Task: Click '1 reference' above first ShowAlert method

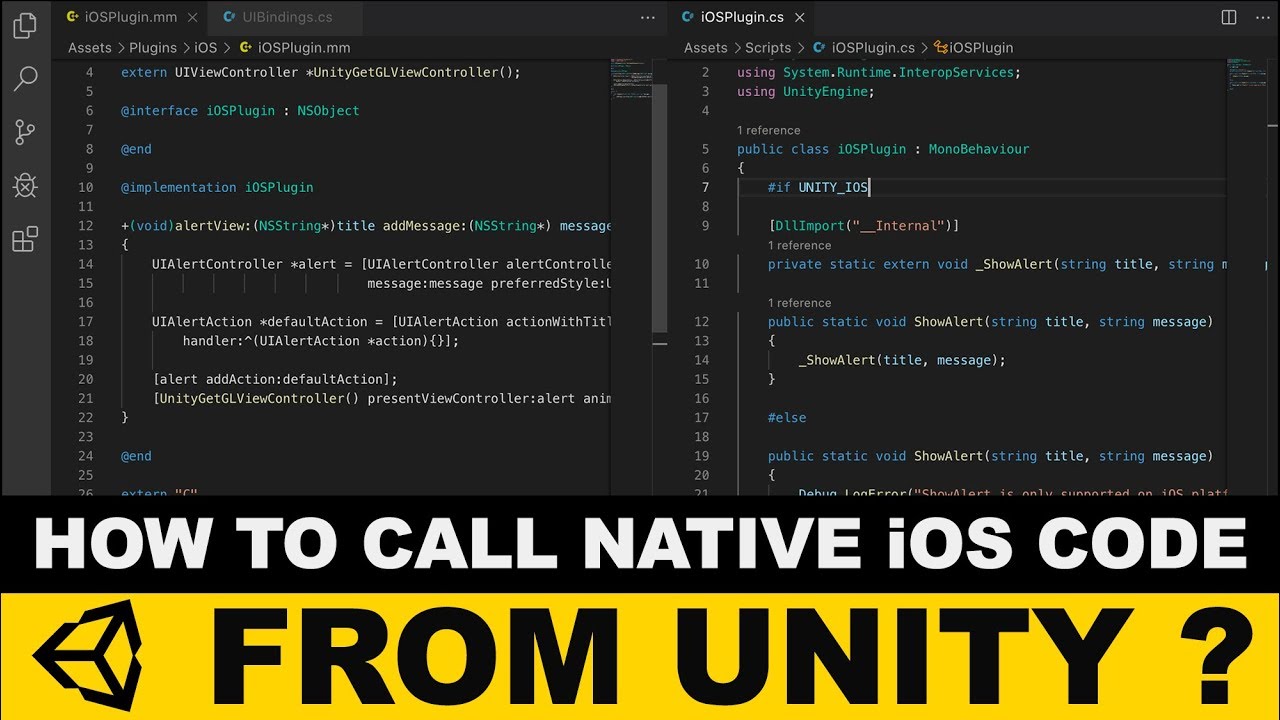Action: tap(799, 303)
